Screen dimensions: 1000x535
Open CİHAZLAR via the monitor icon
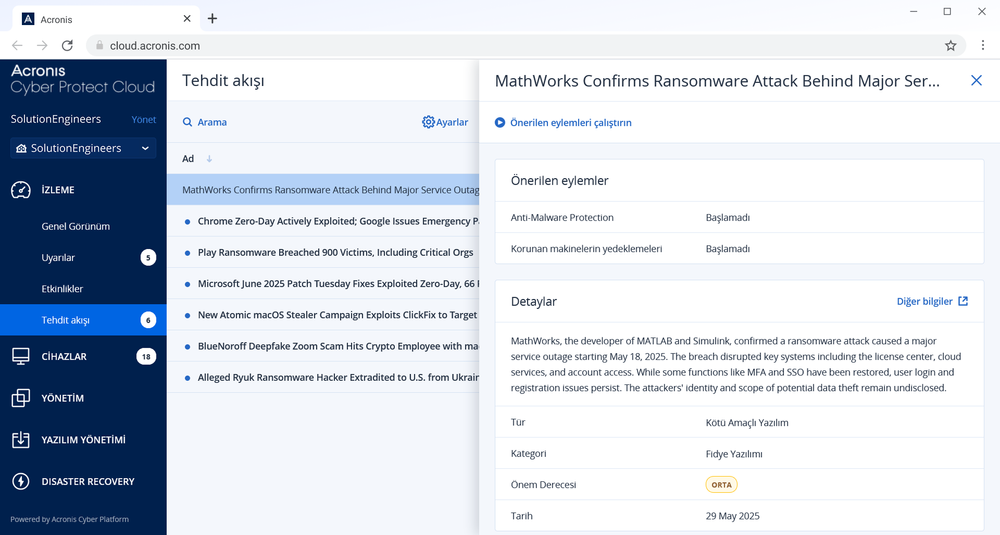tap(20, 356)
